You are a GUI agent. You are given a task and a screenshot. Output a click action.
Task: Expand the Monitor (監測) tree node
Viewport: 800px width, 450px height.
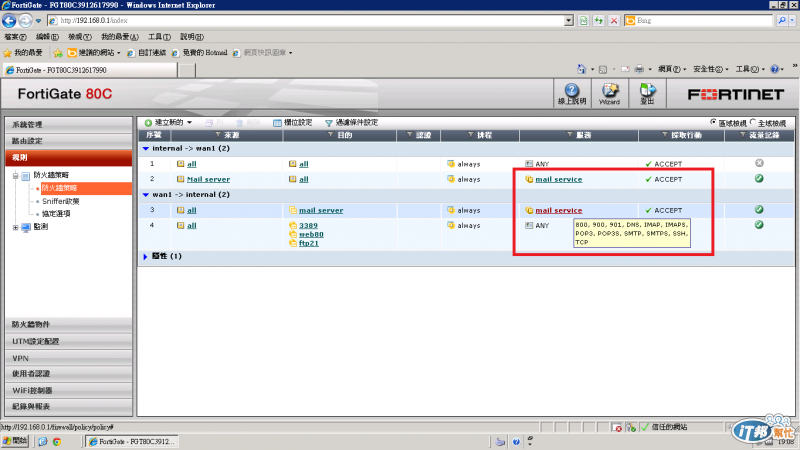(x=16, y=227)
